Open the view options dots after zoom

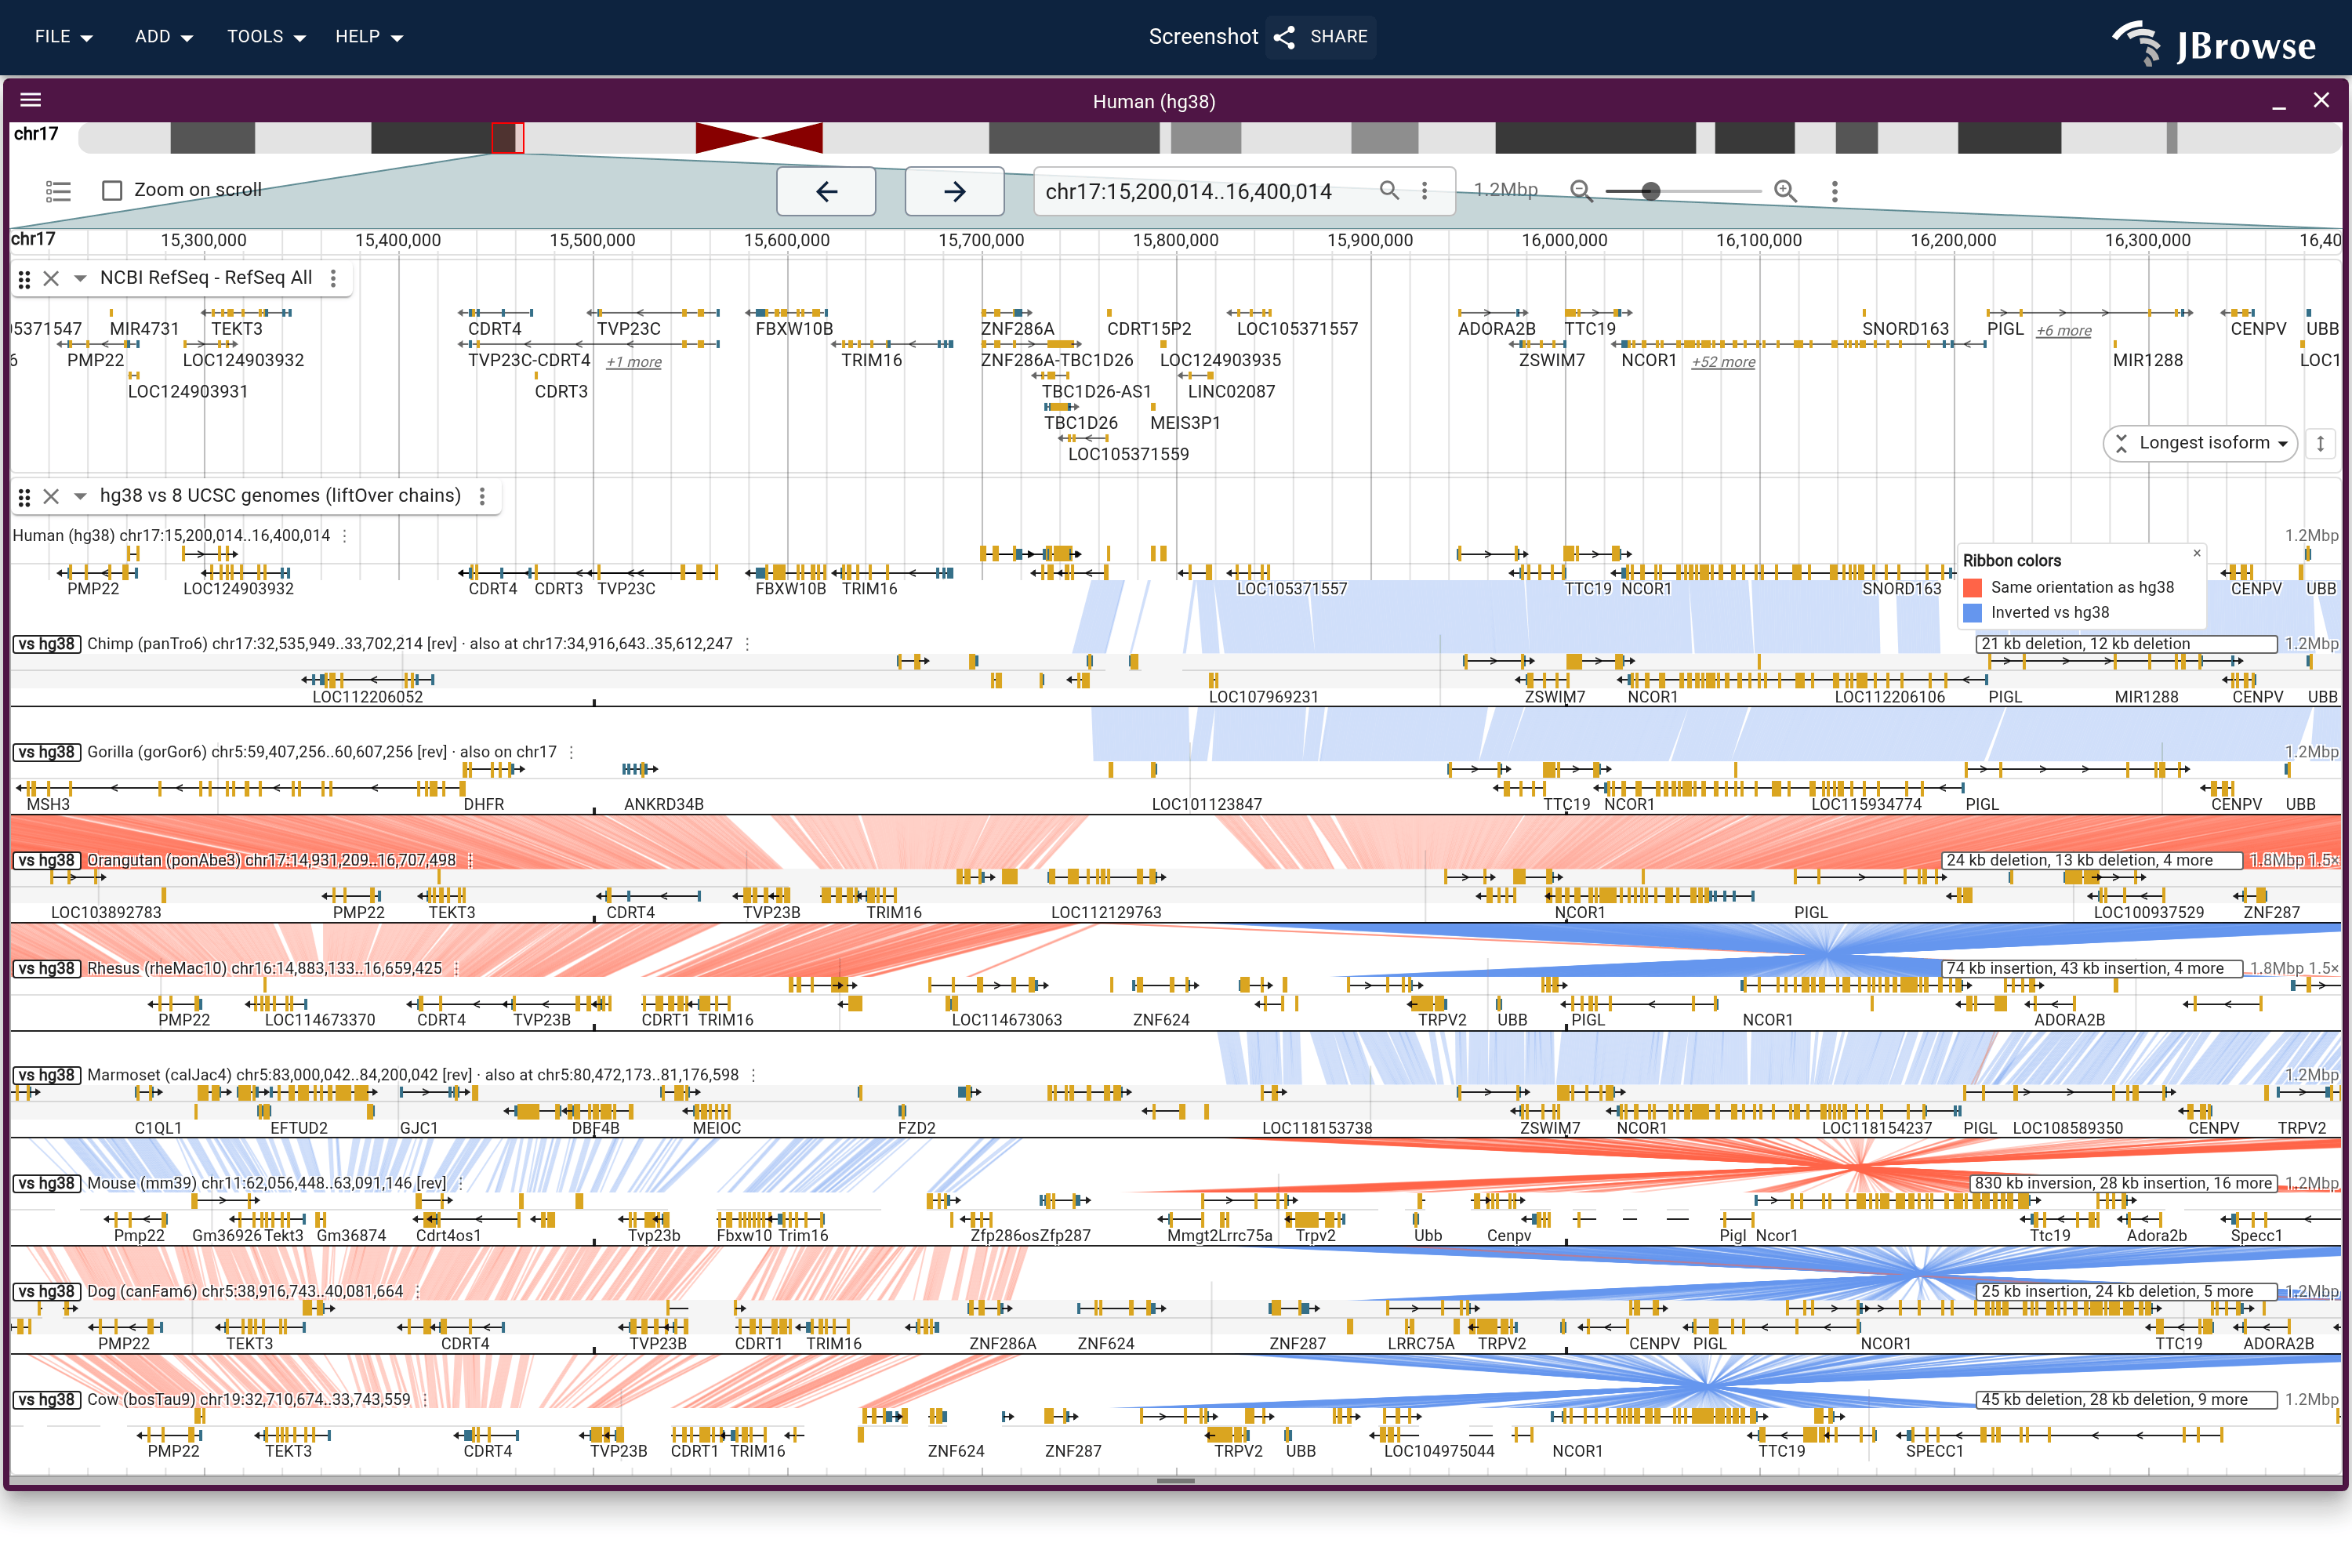[x=1834, y=191]
